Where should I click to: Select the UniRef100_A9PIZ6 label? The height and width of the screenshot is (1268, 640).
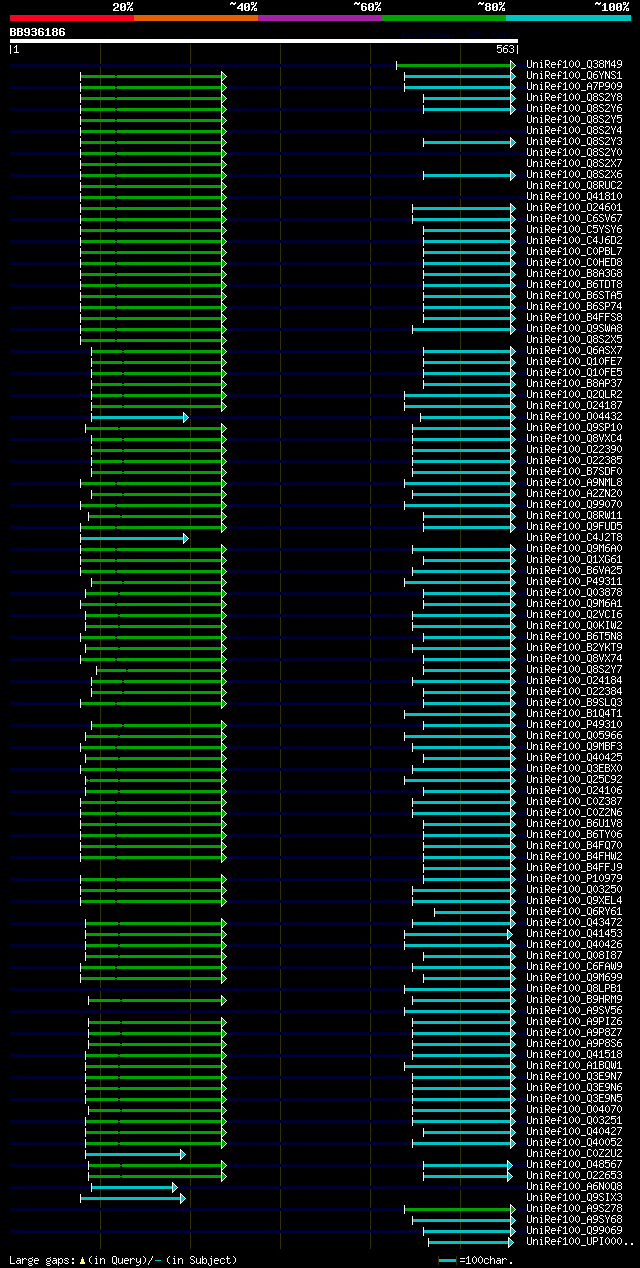pyautogui.click(x=576, y=1022)
